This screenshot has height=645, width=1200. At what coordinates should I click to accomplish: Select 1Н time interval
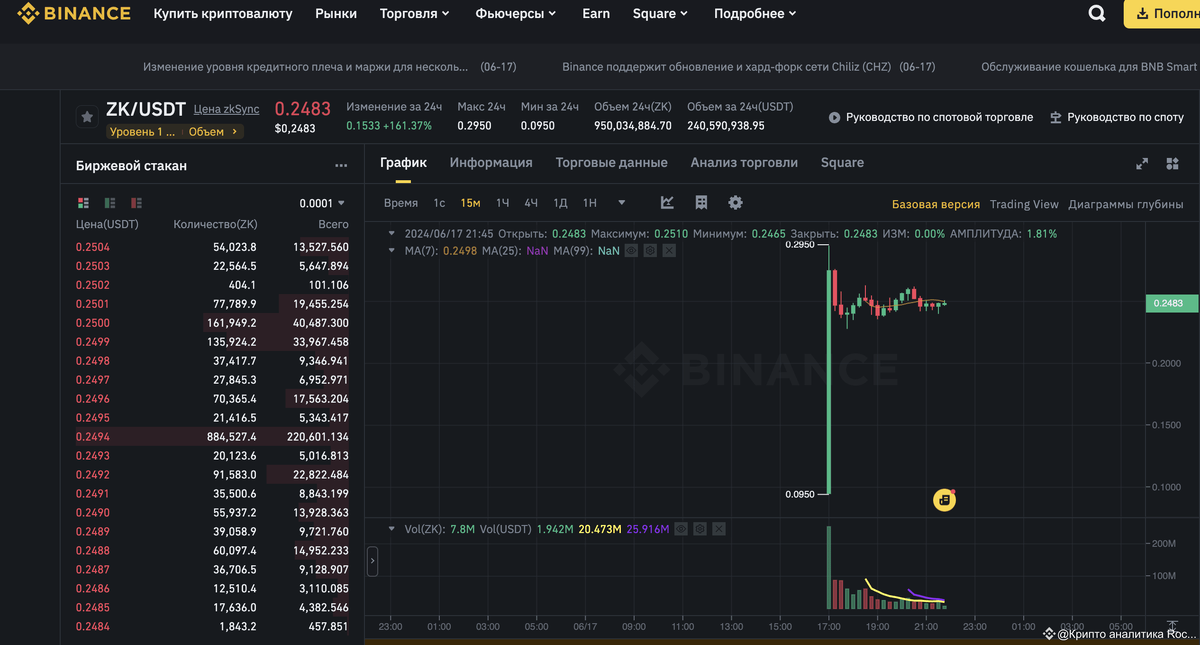point(590,203)
